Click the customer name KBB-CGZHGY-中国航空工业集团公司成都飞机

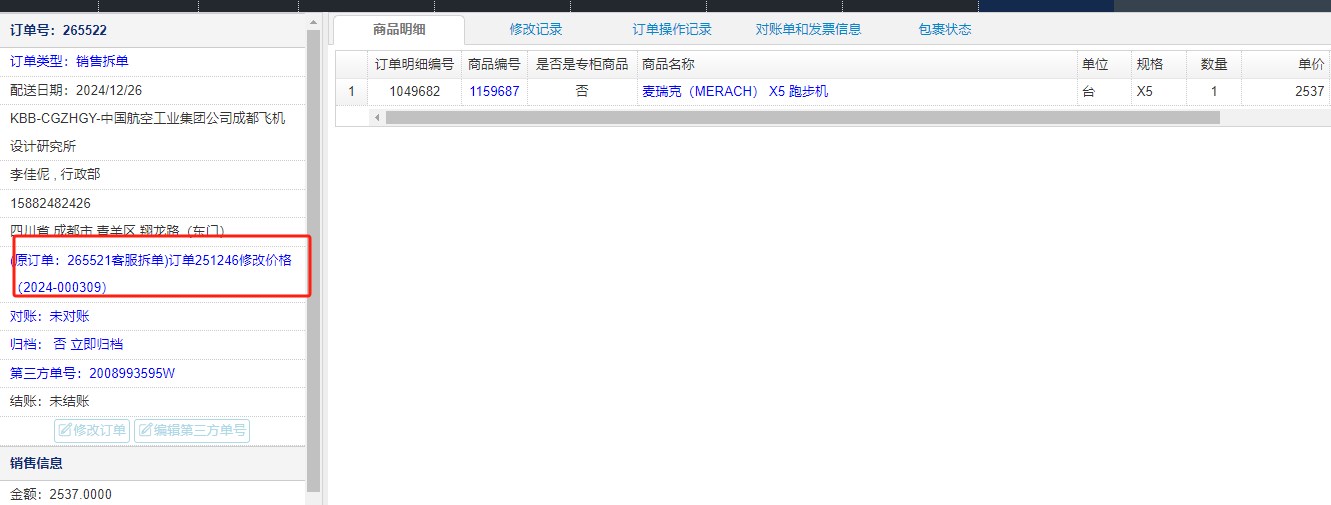coord(147,118)
